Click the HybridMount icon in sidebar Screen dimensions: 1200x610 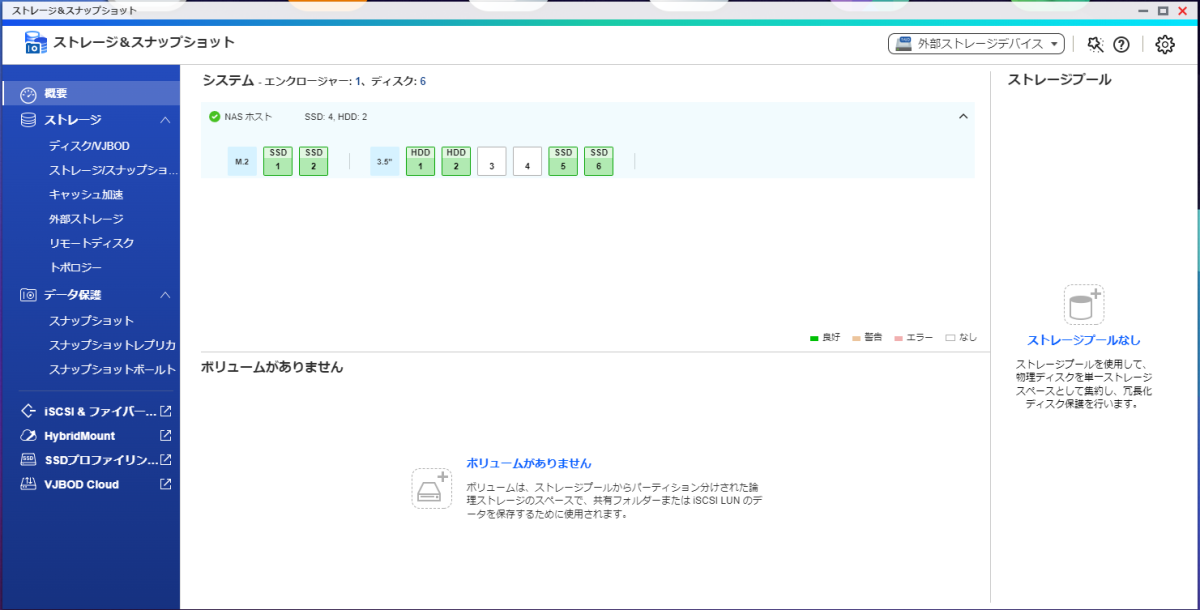point(28,436)
